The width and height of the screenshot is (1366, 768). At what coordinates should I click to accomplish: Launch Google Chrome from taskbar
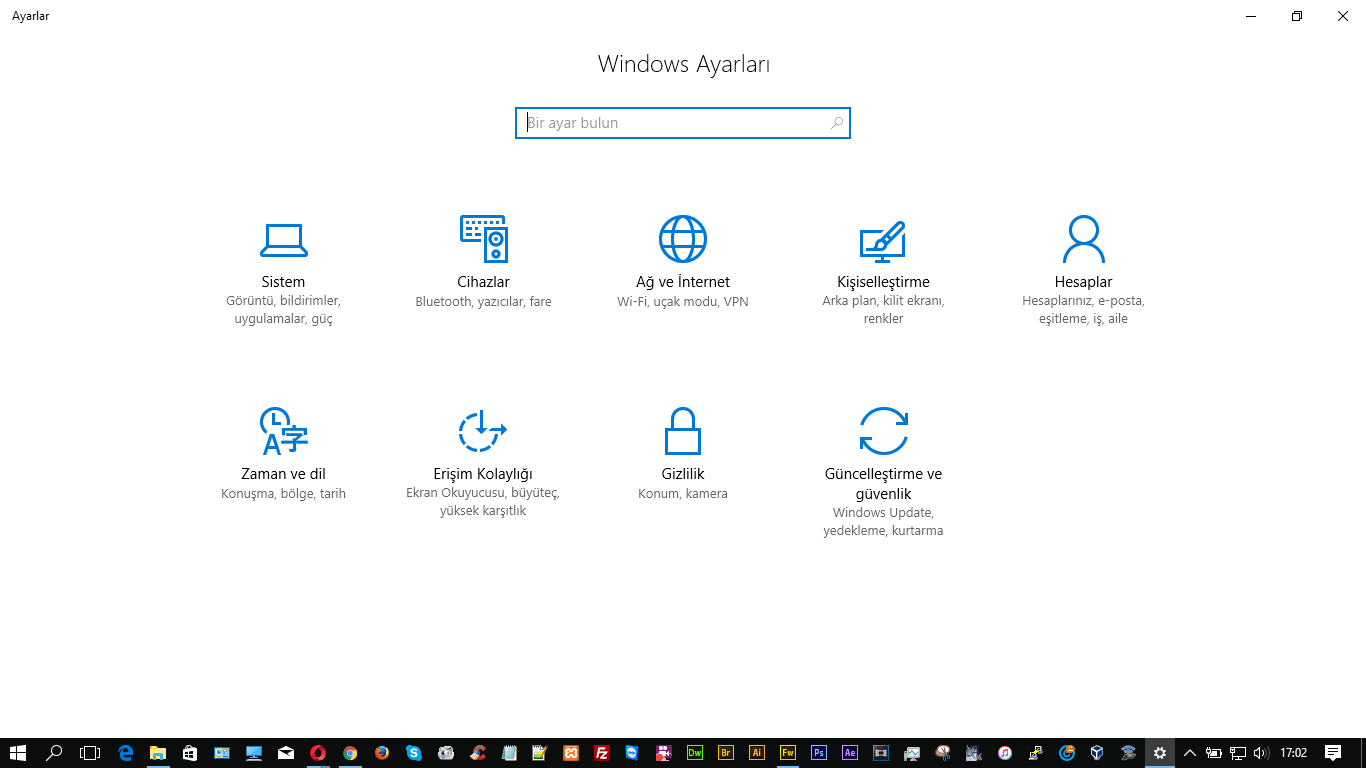[x=350, y=753]
